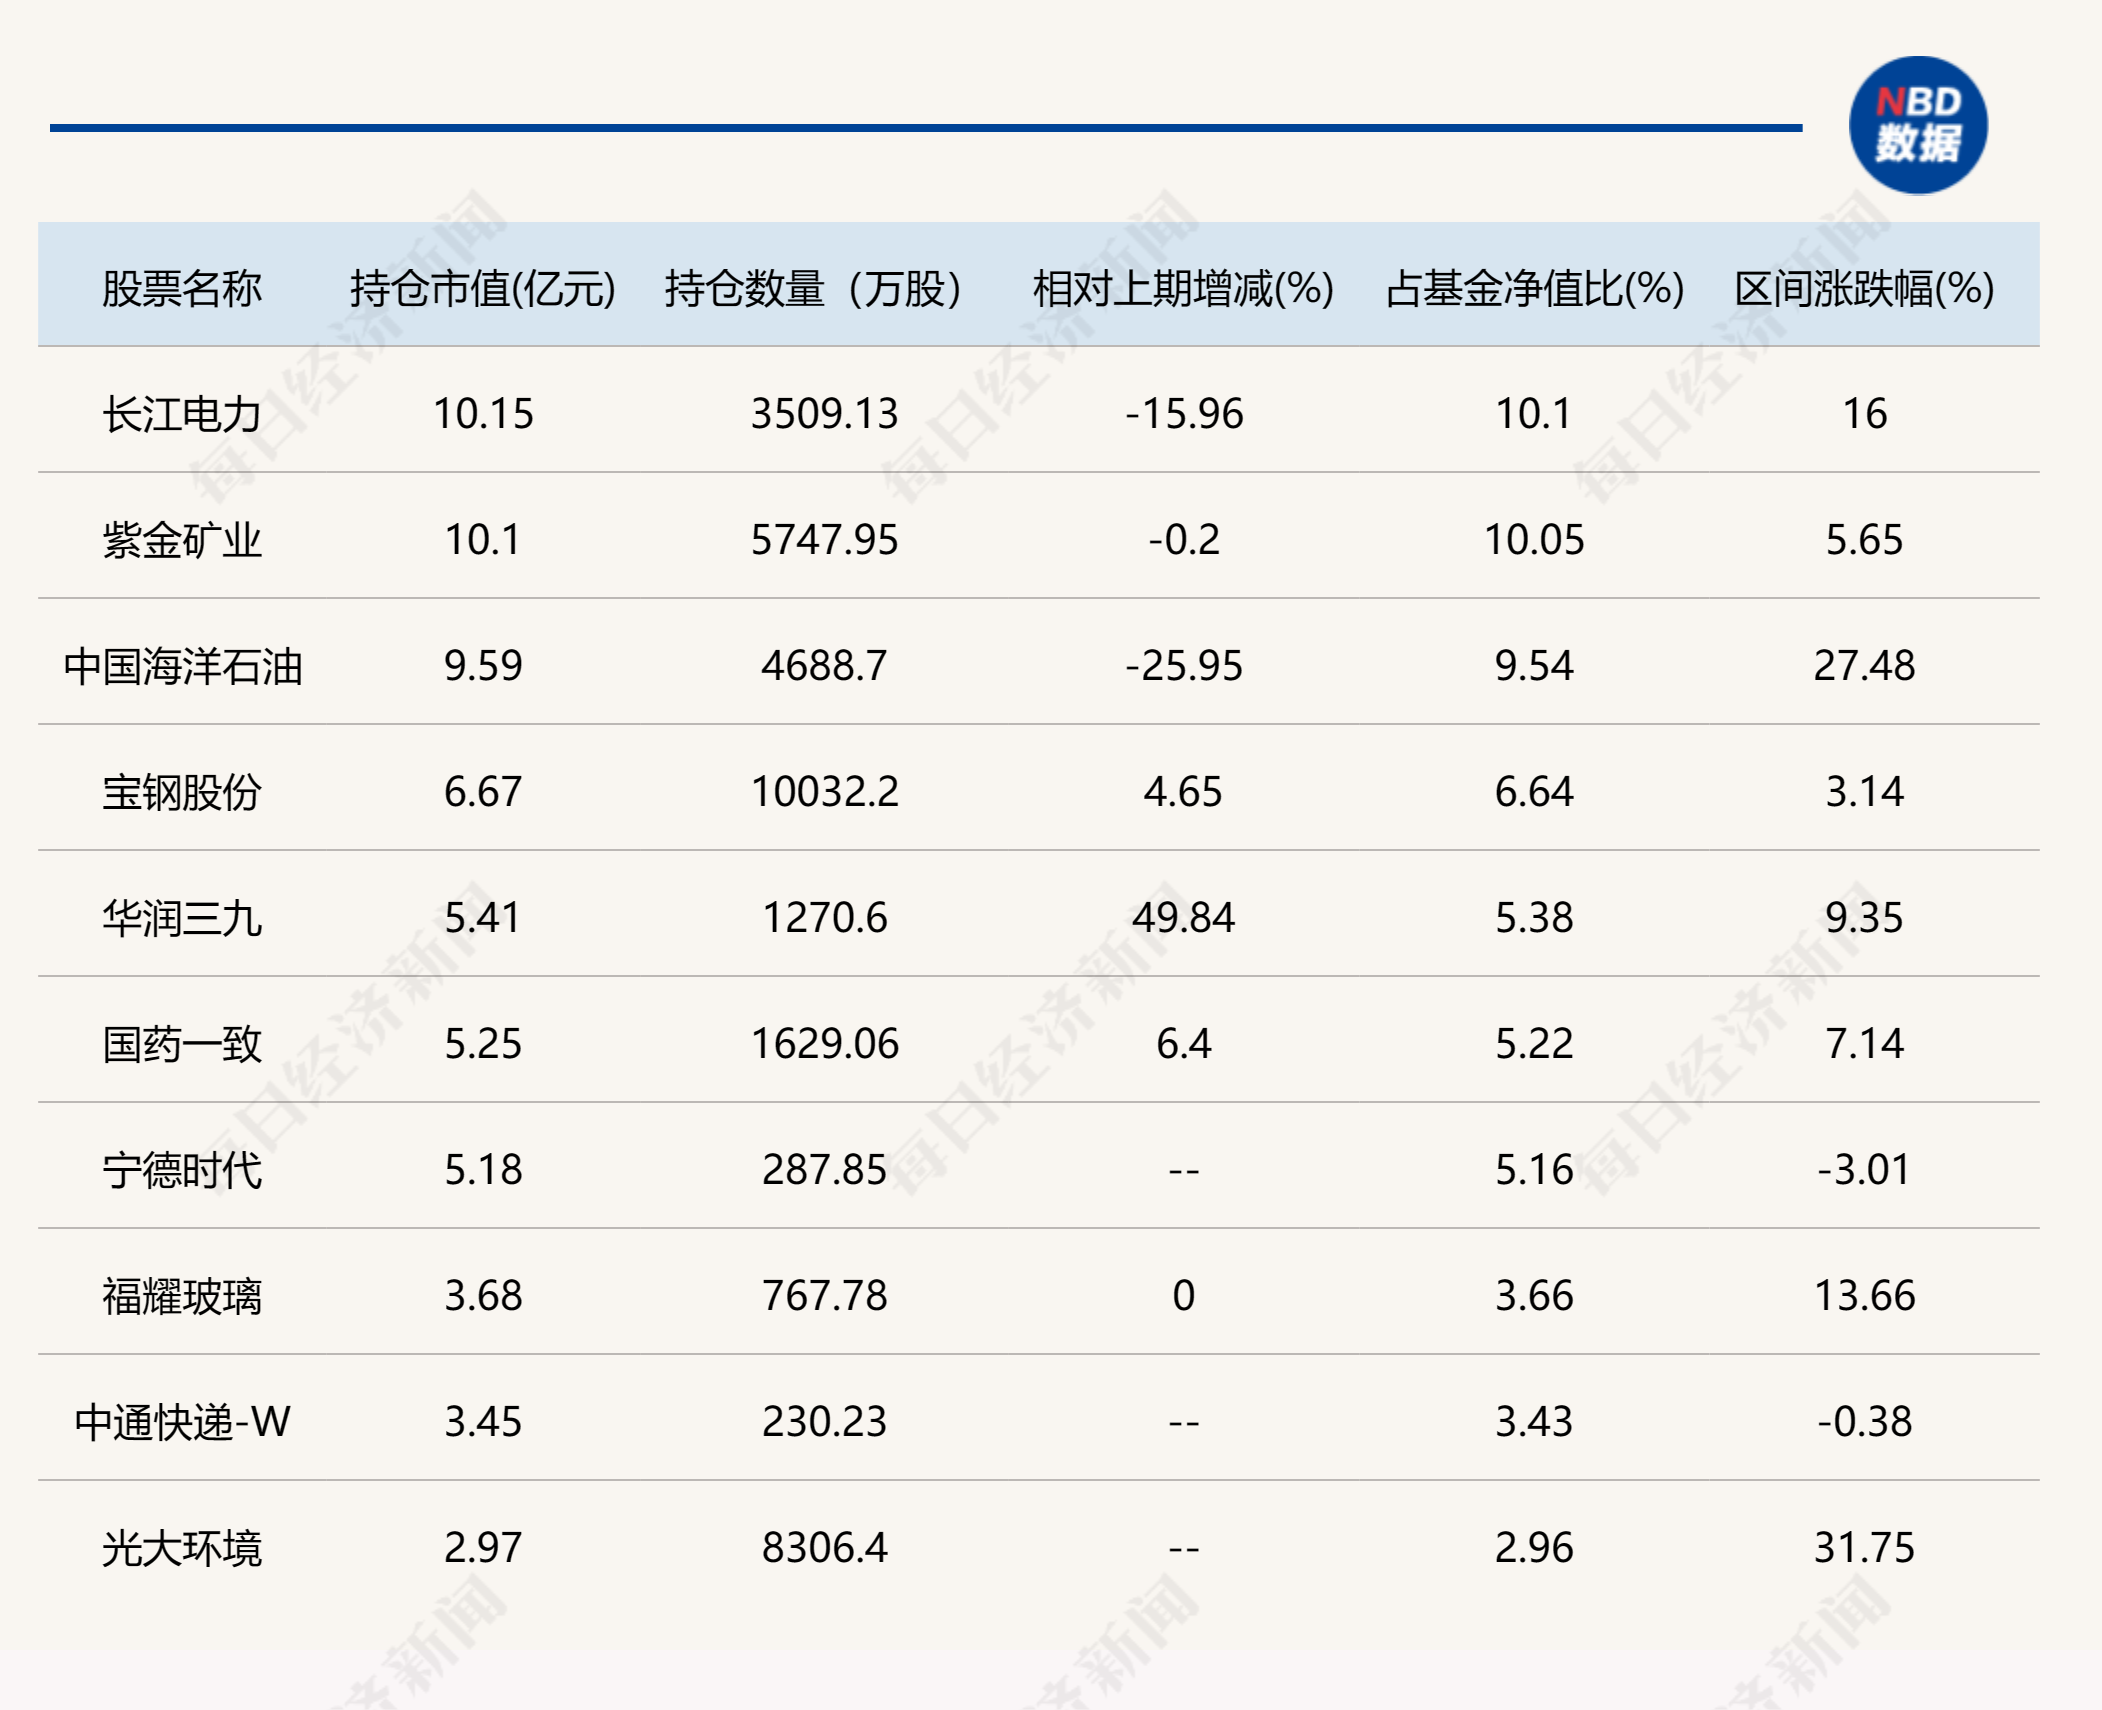The image size is (2102, 1710).
Task: Select 华润三九 change value 49.84
Action: tap(1183, 918)
